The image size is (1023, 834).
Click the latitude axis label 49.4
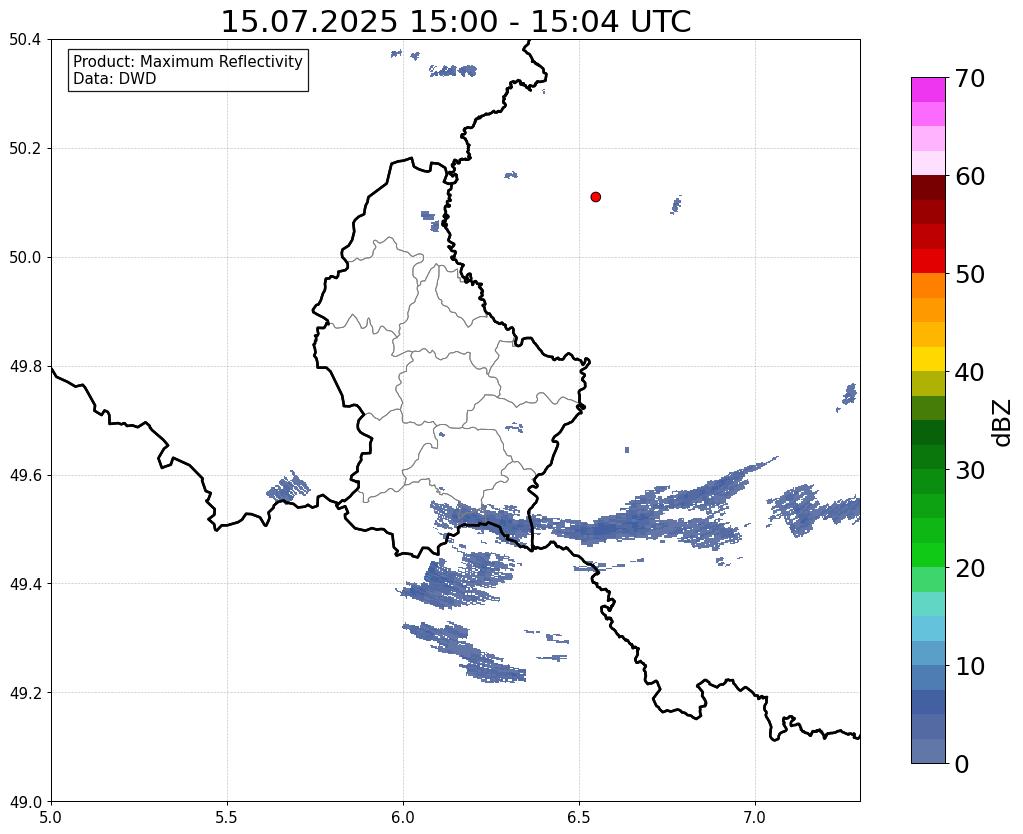click(x=25, y=584)
